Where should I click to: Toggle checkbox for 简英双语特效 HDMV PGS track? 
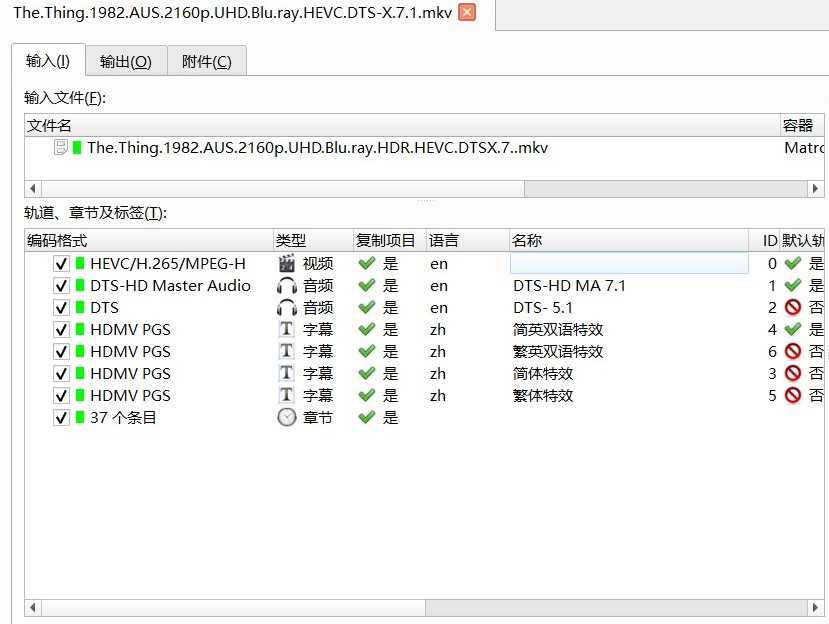[61, 329]
